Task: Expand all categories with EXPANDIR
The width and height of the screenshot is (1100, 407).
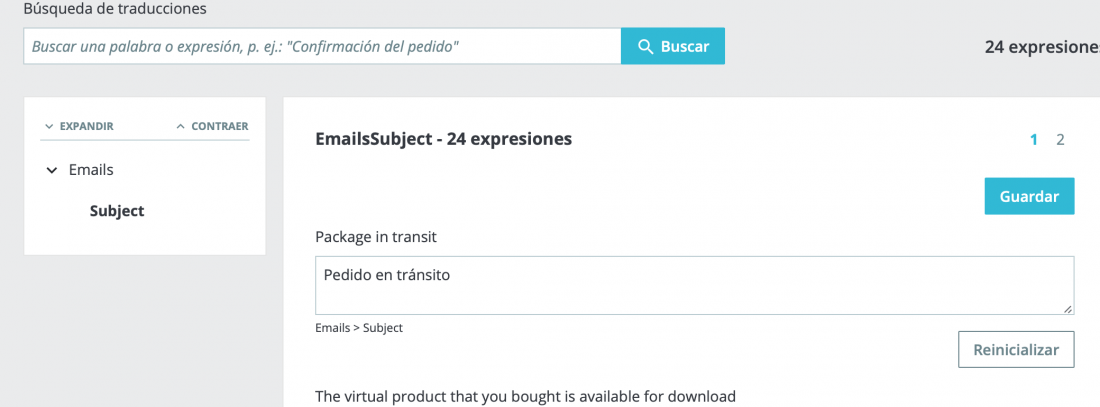Action: (79, 127)
